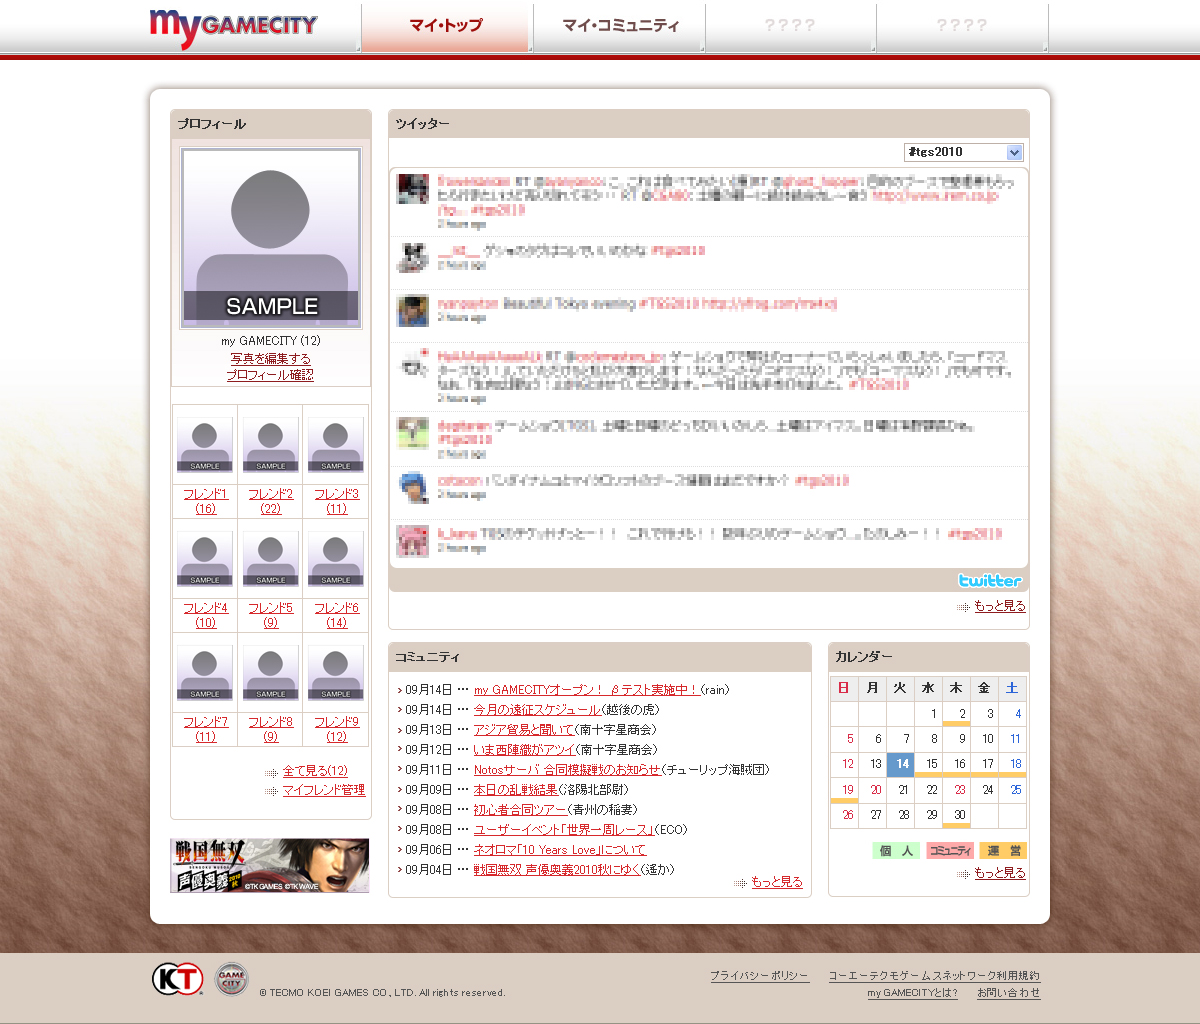The image size is (1200, 1024).
Task: Click the third tweet's user avatar
Action: coord(413,311)
